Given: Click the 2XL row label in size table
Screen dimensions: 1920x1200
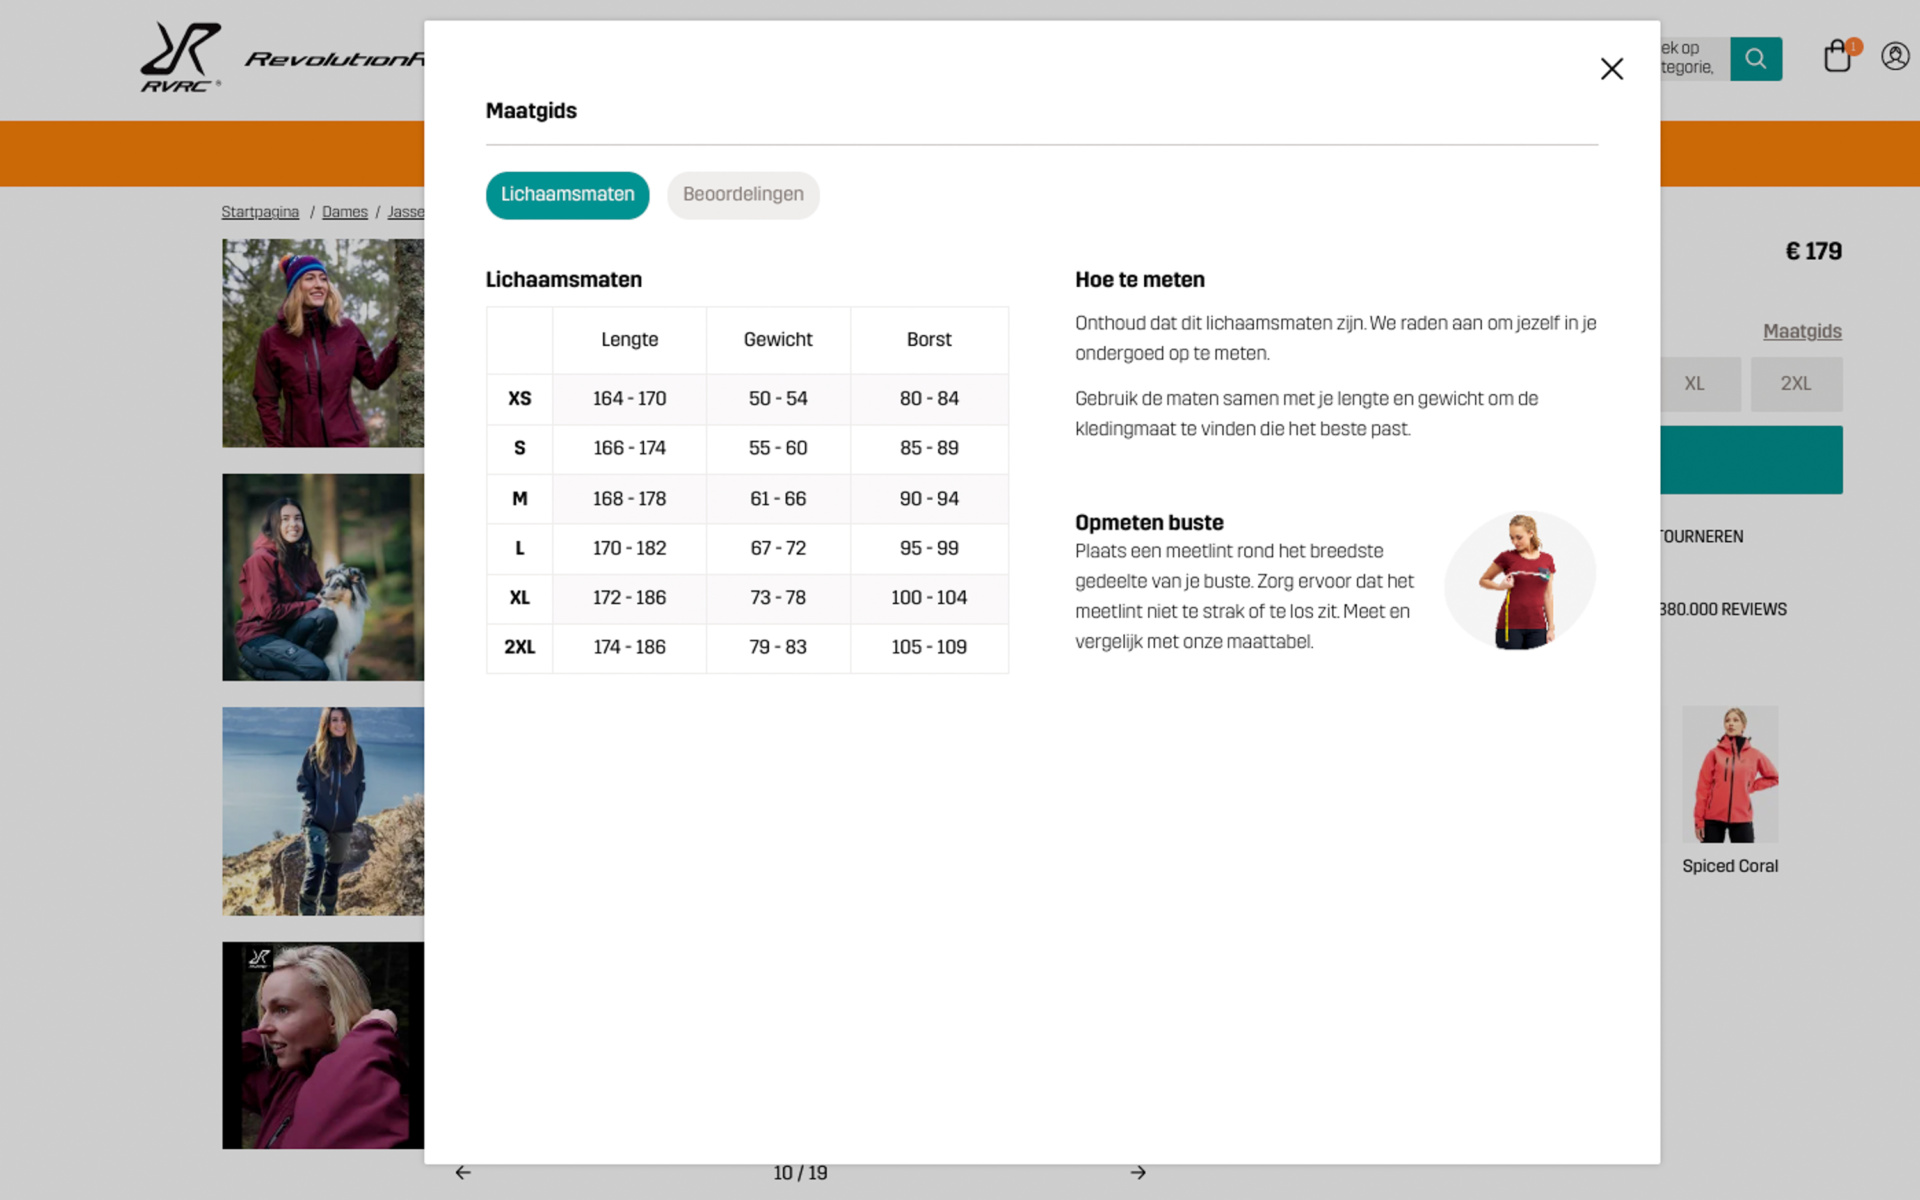Looking at the screenshot, I should point(520,647).
